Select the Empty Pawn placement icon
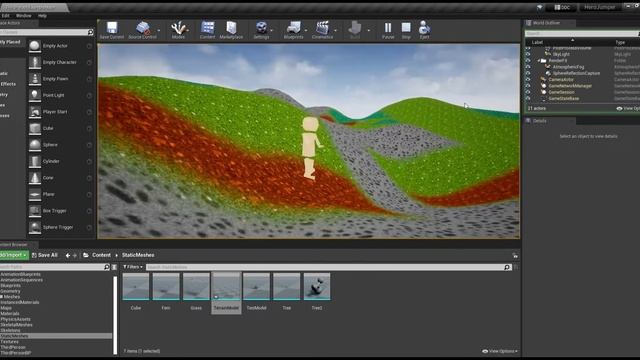This screenshot has height=360, width=640. tap(35, 79)
